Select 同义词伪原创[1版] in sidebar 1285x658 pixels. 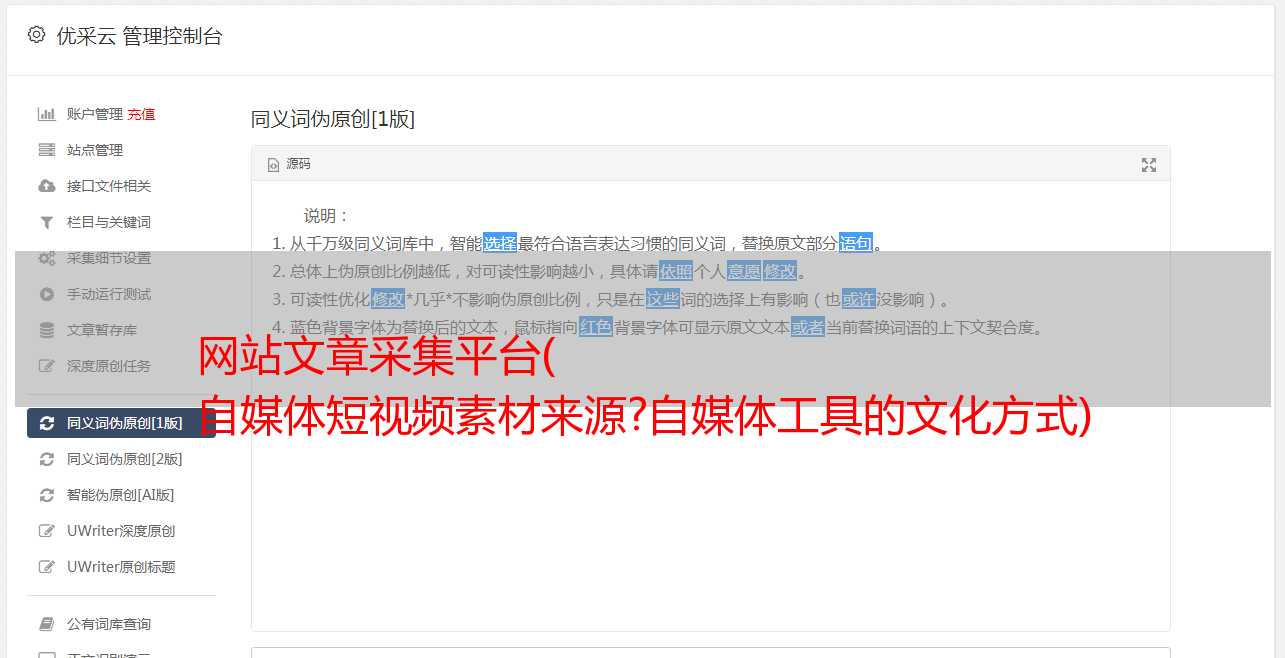pos(121,423)
